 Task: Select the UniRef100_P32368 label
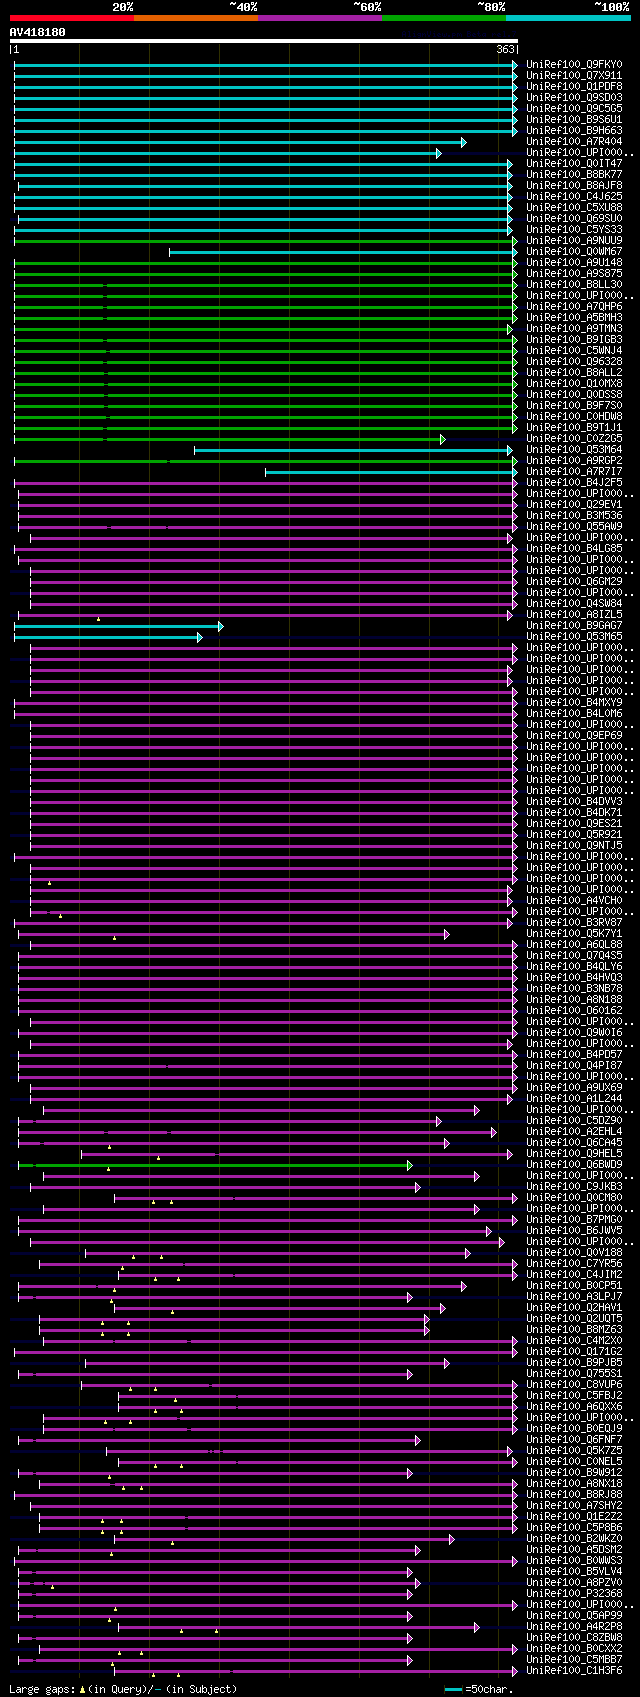[574, 1593]
